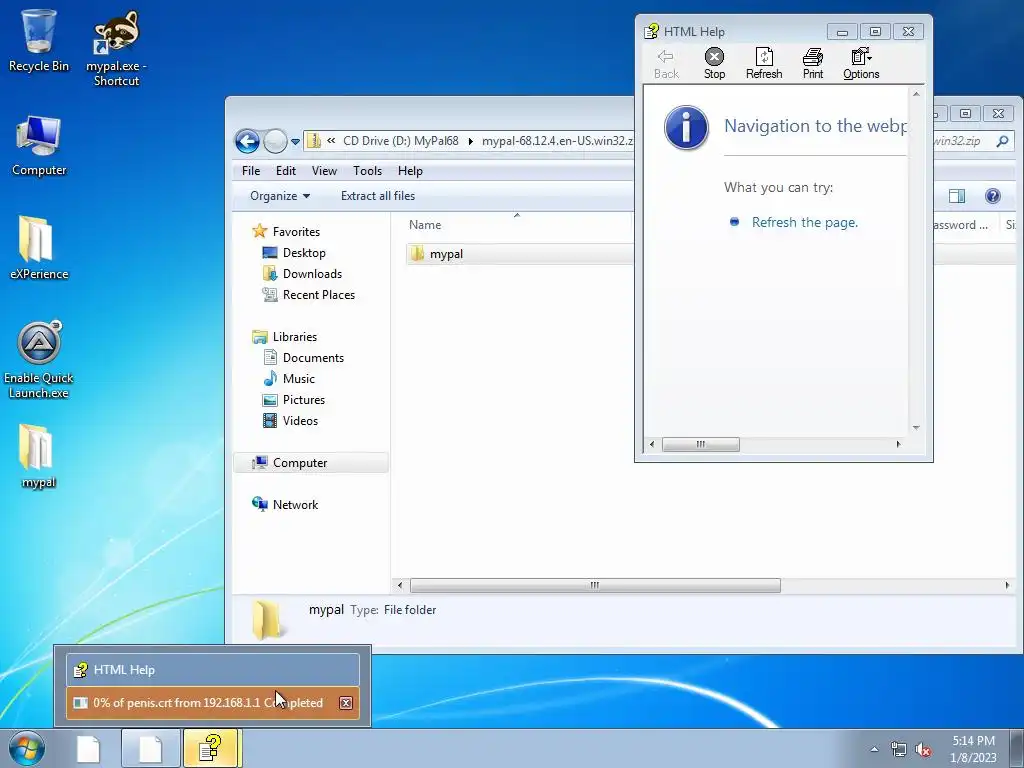Select the mypal zip folder on desktop
The height and width of the screenshot is (768, 1024).
(38, 457)
